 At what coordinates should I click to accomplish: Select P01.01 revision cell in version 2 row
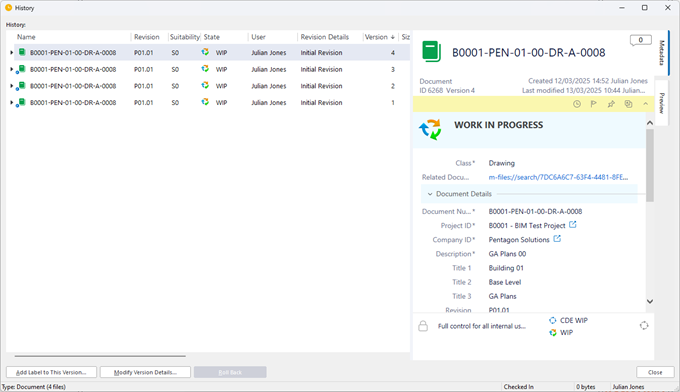[144, 86]
